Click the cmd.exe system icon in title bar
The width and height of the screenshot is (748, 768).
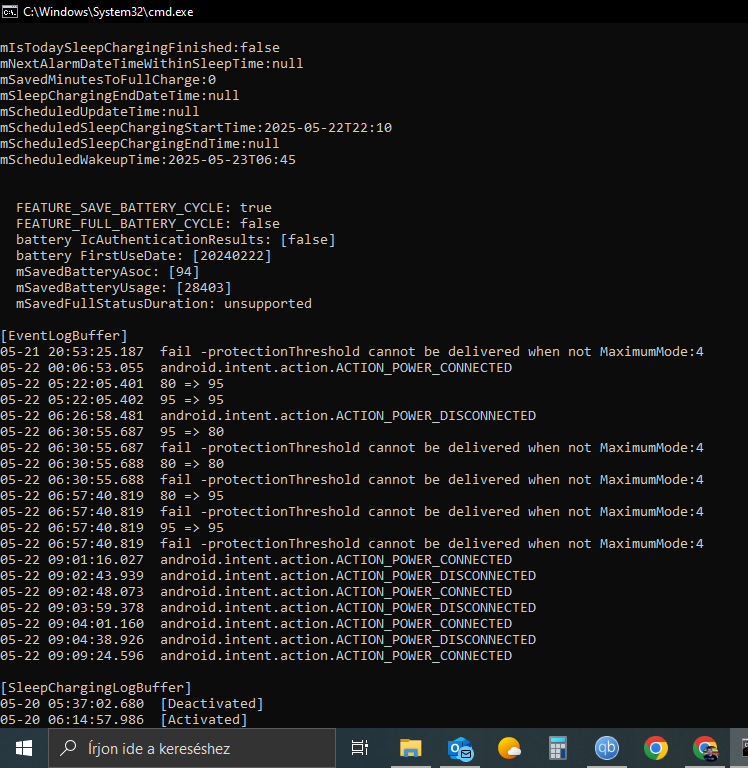pos(9,11)
